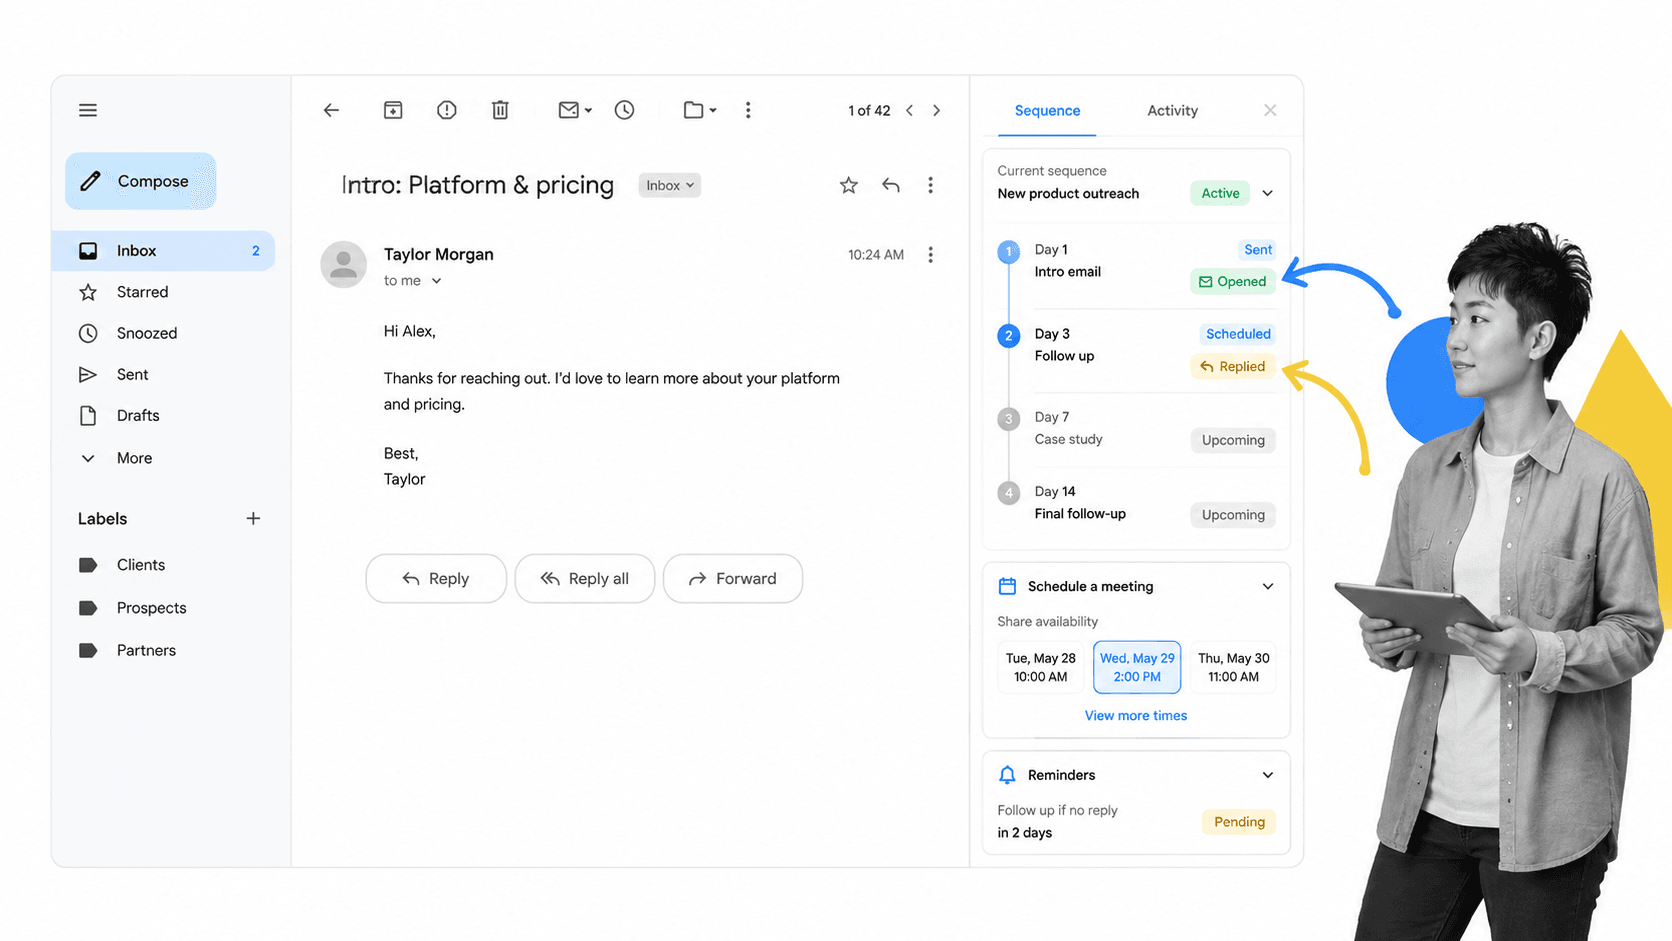Click the Intro email step title
Viewport: 1672px width, 941px height.
point(1068,272)
